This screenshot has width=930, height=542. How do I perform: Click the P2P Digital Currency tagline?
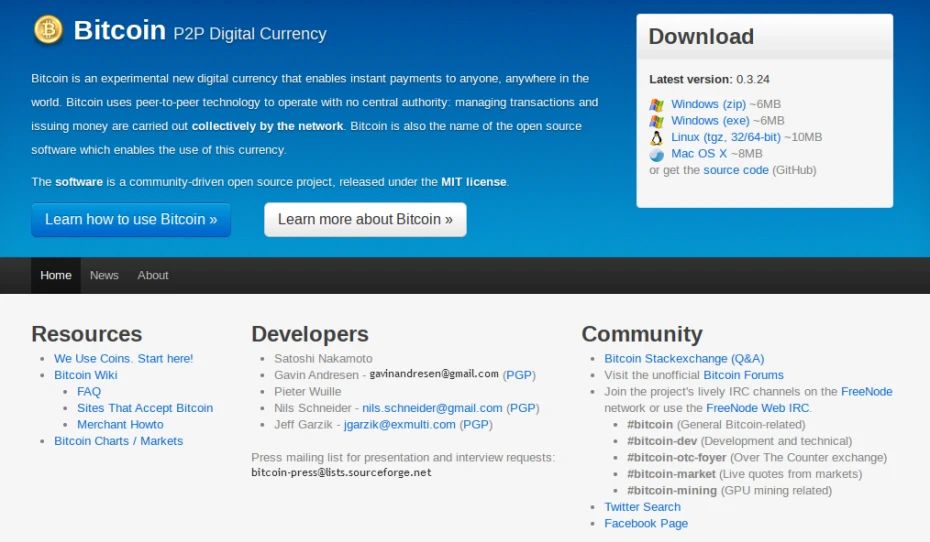coord(250,34)
